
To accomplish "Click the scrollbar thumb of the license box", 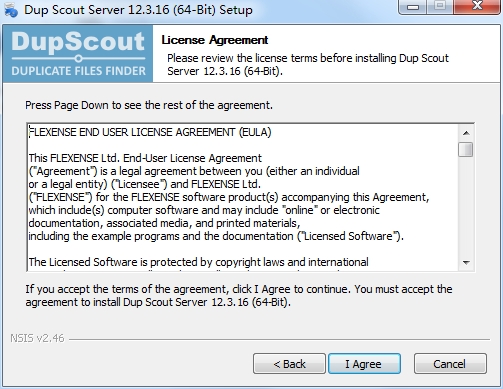I will tap(466, 149).
